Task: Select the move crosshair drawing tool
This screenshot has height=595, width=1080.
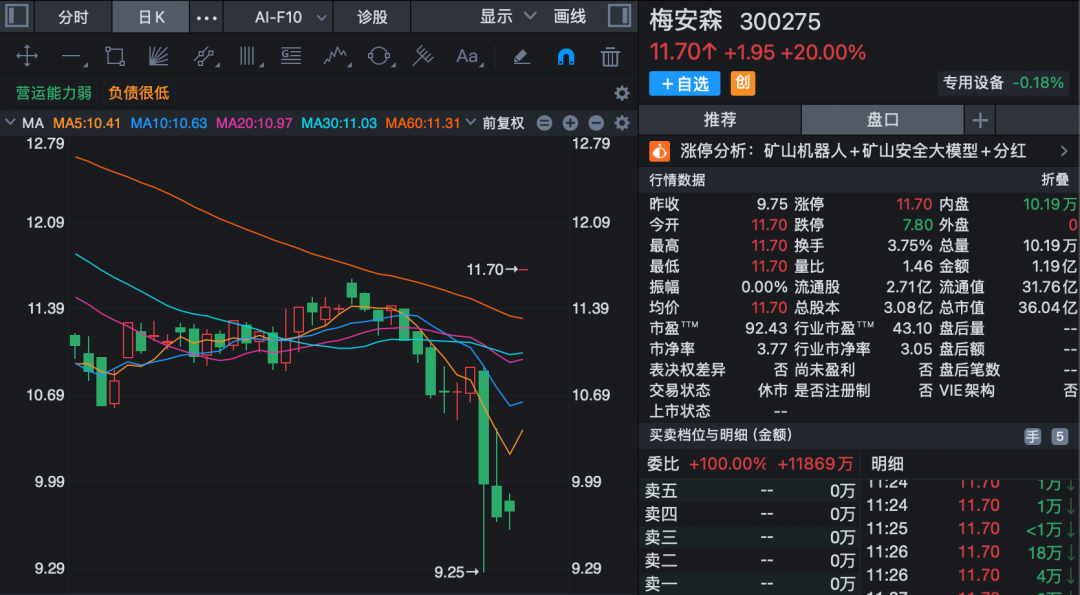Action: [x=27, y=56]
